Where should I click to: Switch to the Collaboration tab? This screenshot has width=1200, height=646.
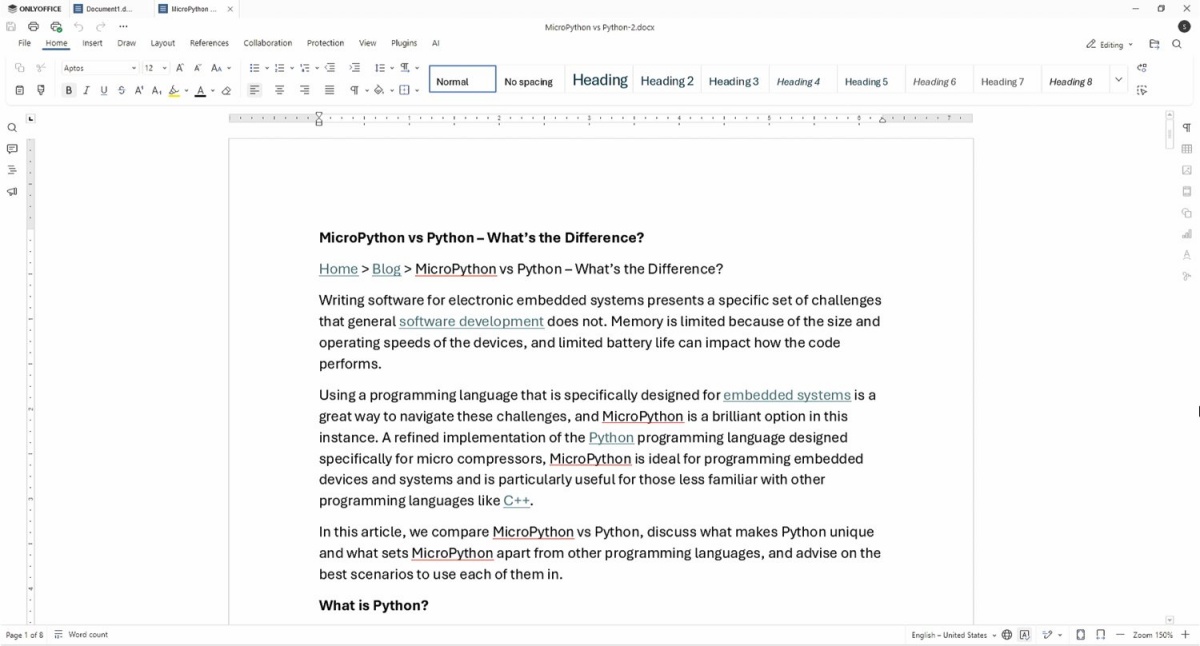pos(268,43)
